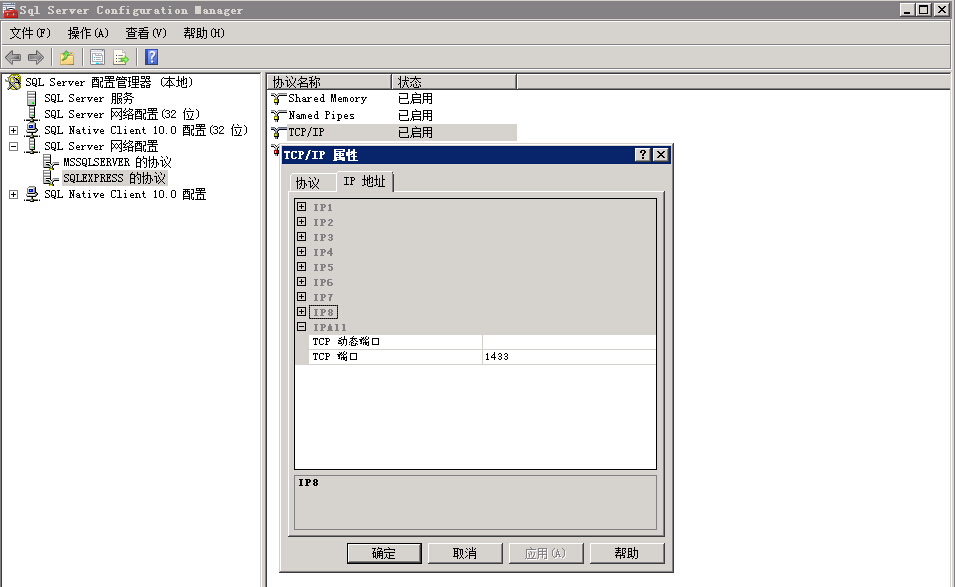Click the TCP 端口 property name
The height and width of the screenshot is (587, 955).
pos(395,357)
